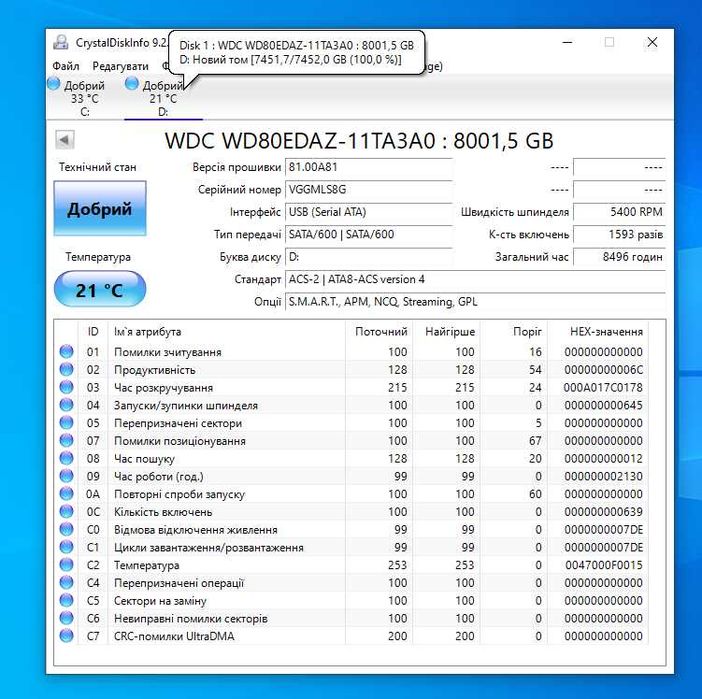Click the blue status orb for disk C:
This screenshot has width=702, height=699.
(54, 84)
